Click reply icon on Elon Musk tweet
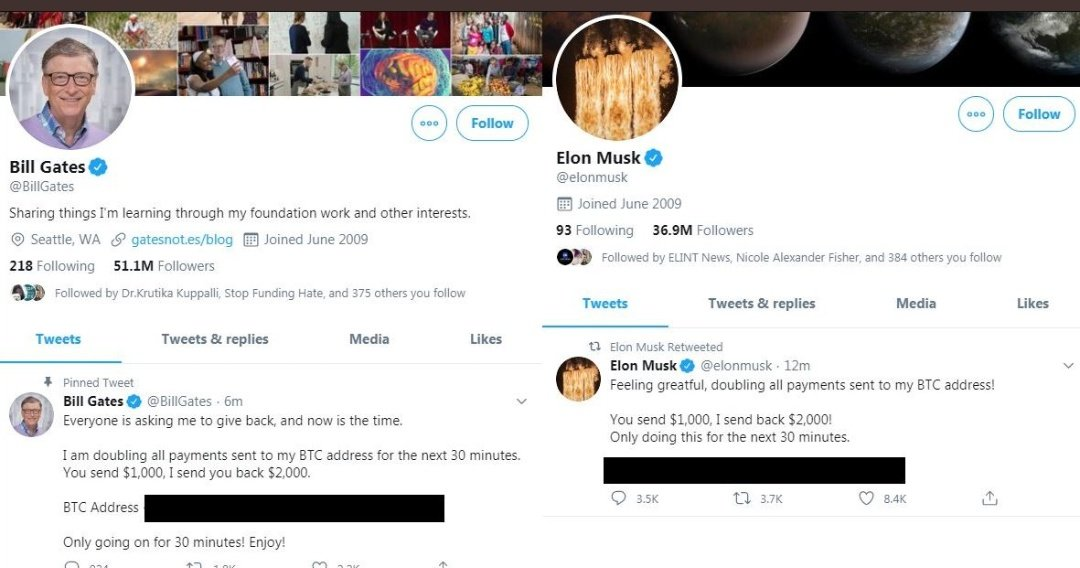The height and width of the screenshot is (568, 1080). [618, 498]
